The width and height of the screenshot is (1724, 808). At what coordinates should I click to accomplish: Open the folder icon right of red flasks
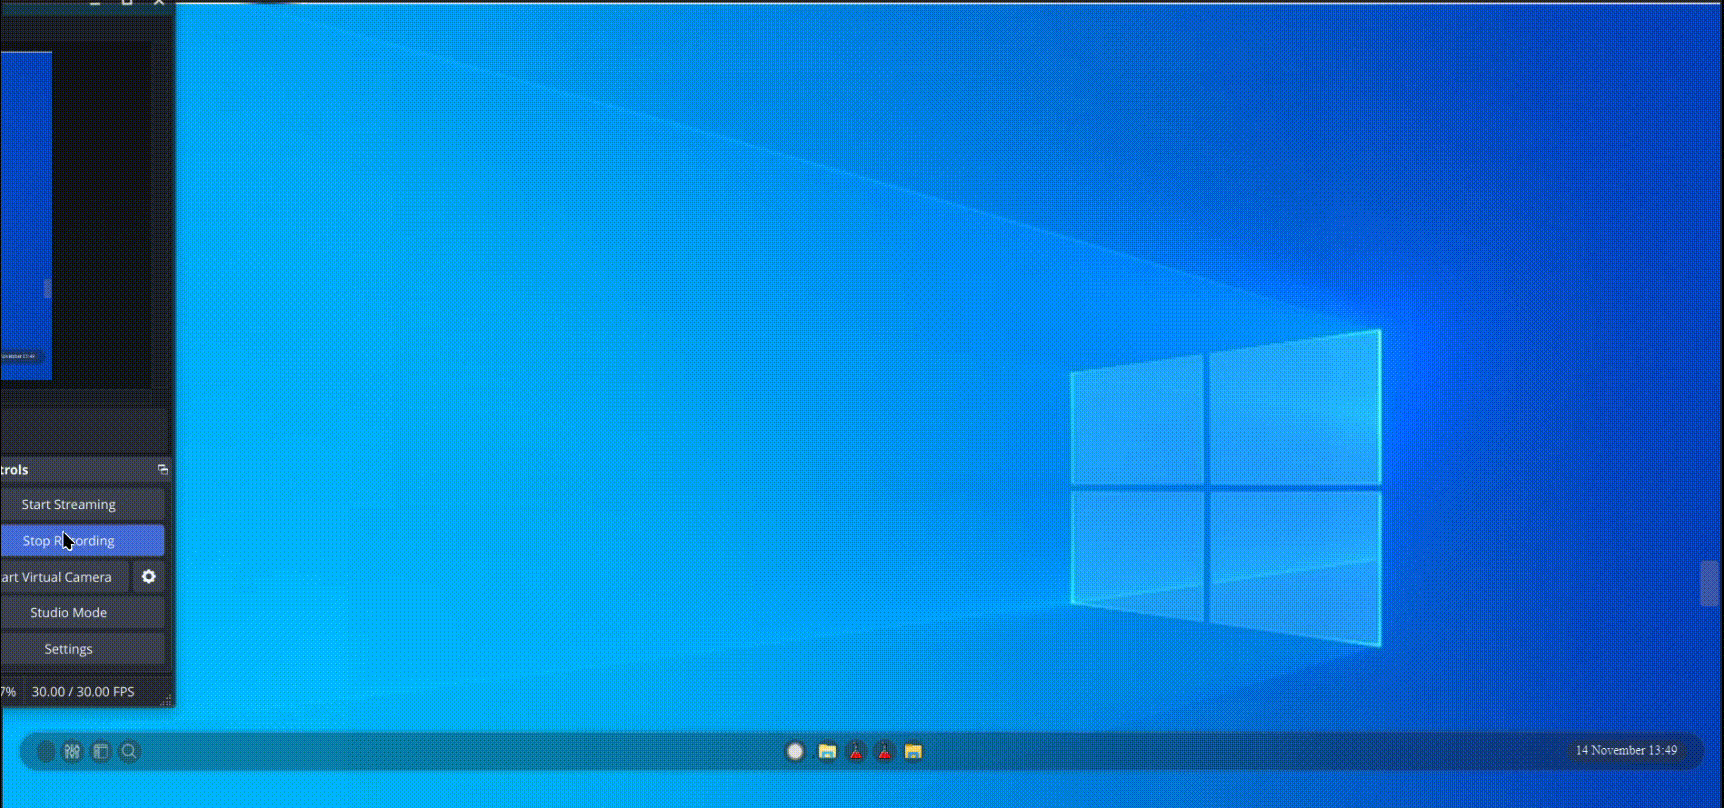pos(913,751)
